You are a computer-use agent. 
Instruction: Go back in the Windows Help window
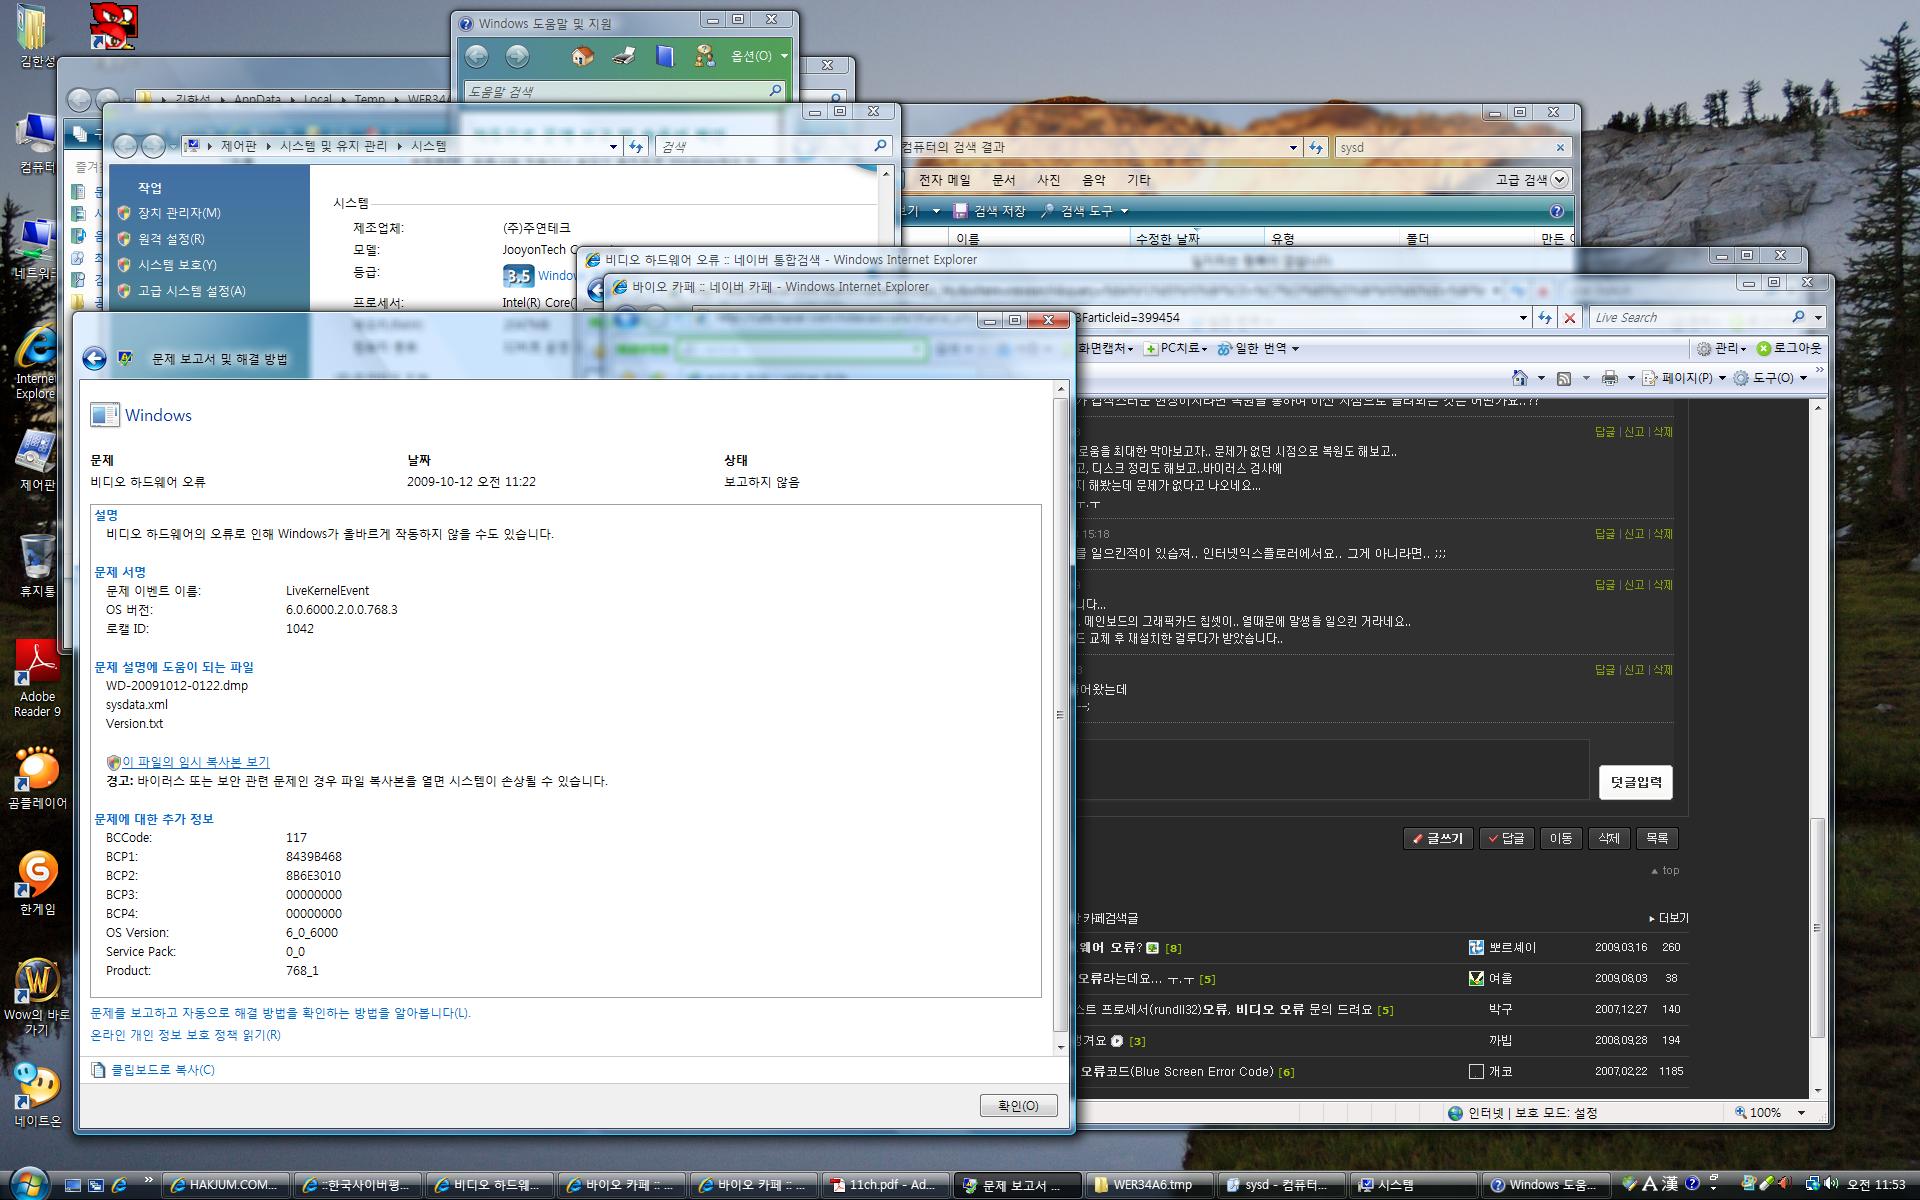(x=477, y=56)
